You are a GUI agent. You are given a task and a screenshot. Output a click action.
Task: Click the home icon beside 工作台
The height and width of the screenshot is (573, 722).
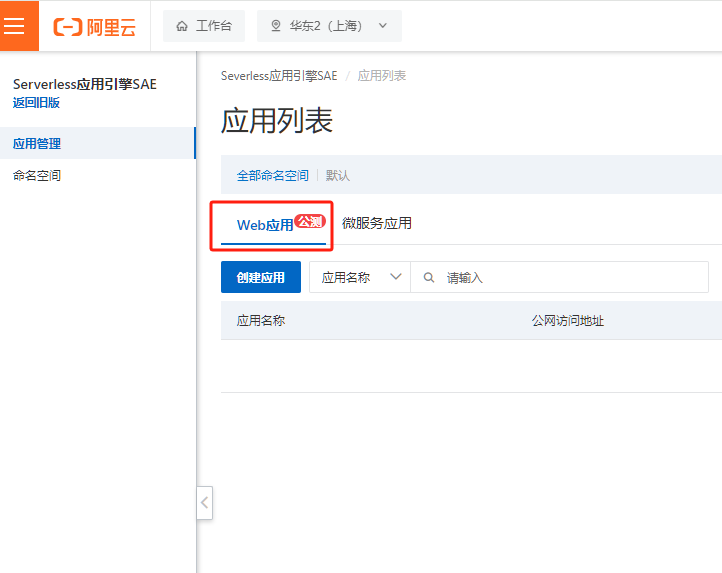coord(182,26)
